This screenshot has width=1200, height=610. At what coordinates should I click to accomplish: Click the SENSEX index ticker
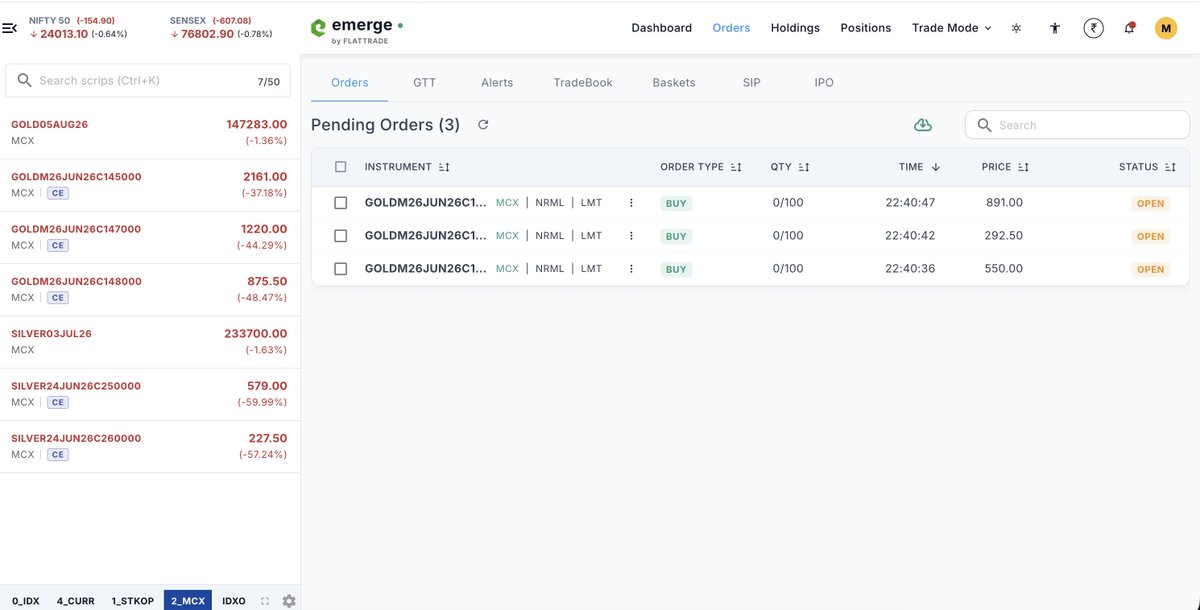coord(220,27)
